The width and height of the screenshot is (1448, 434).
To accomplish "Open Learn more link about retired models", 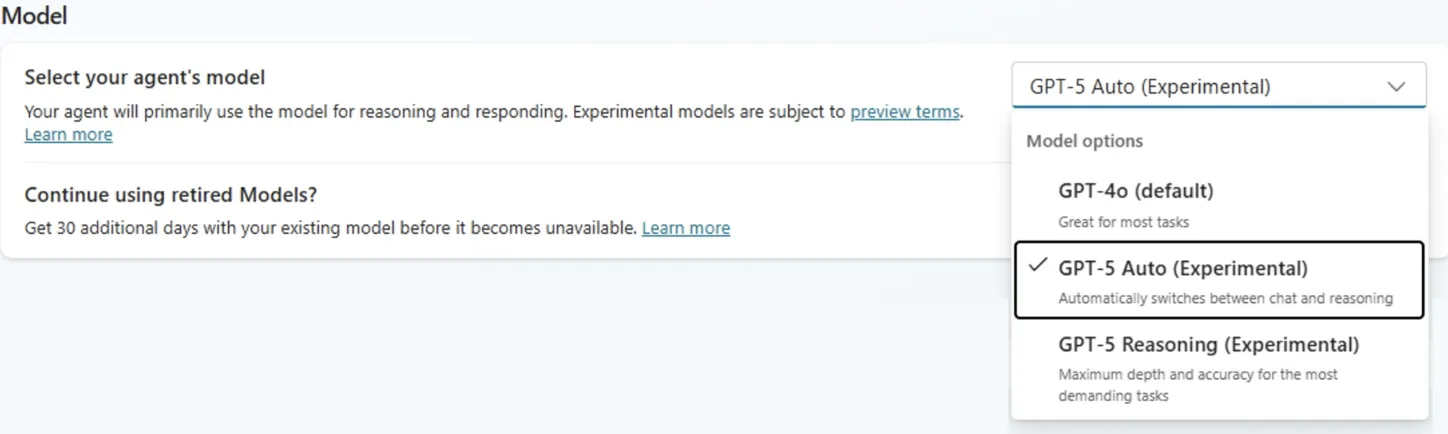I will click(685, 228).
